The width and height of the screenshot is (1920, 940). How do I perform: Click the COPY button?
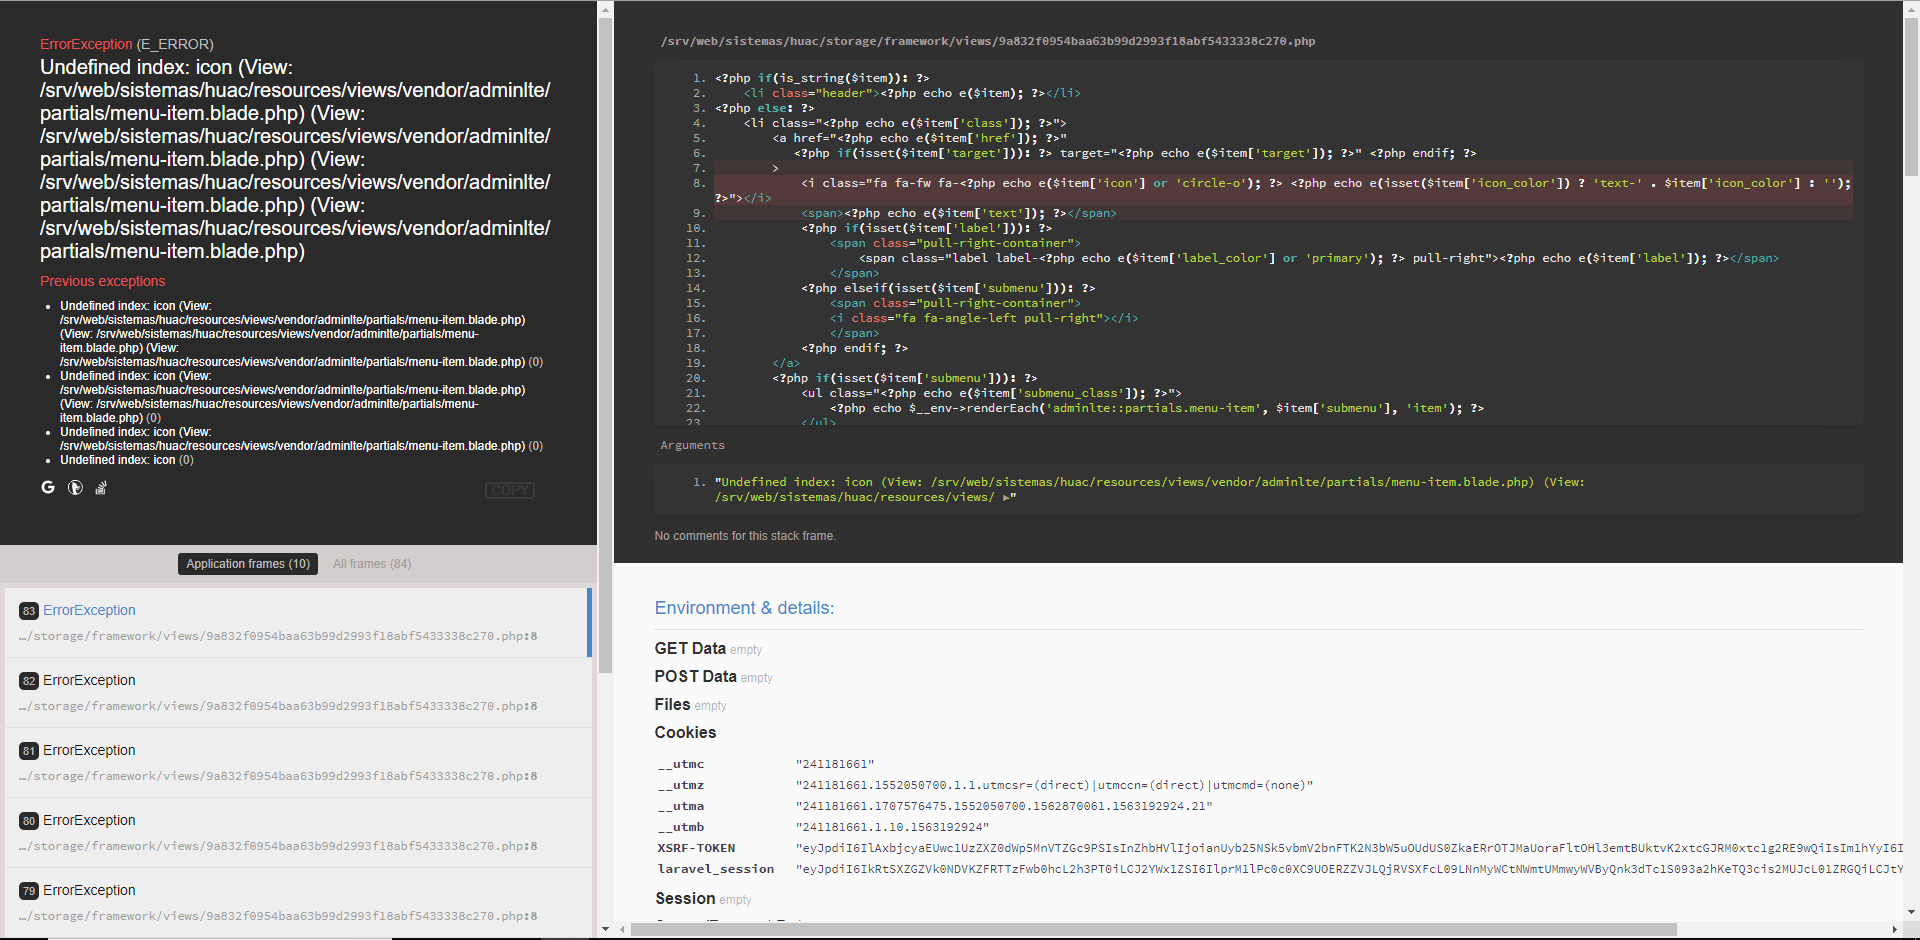click(509, 490)
